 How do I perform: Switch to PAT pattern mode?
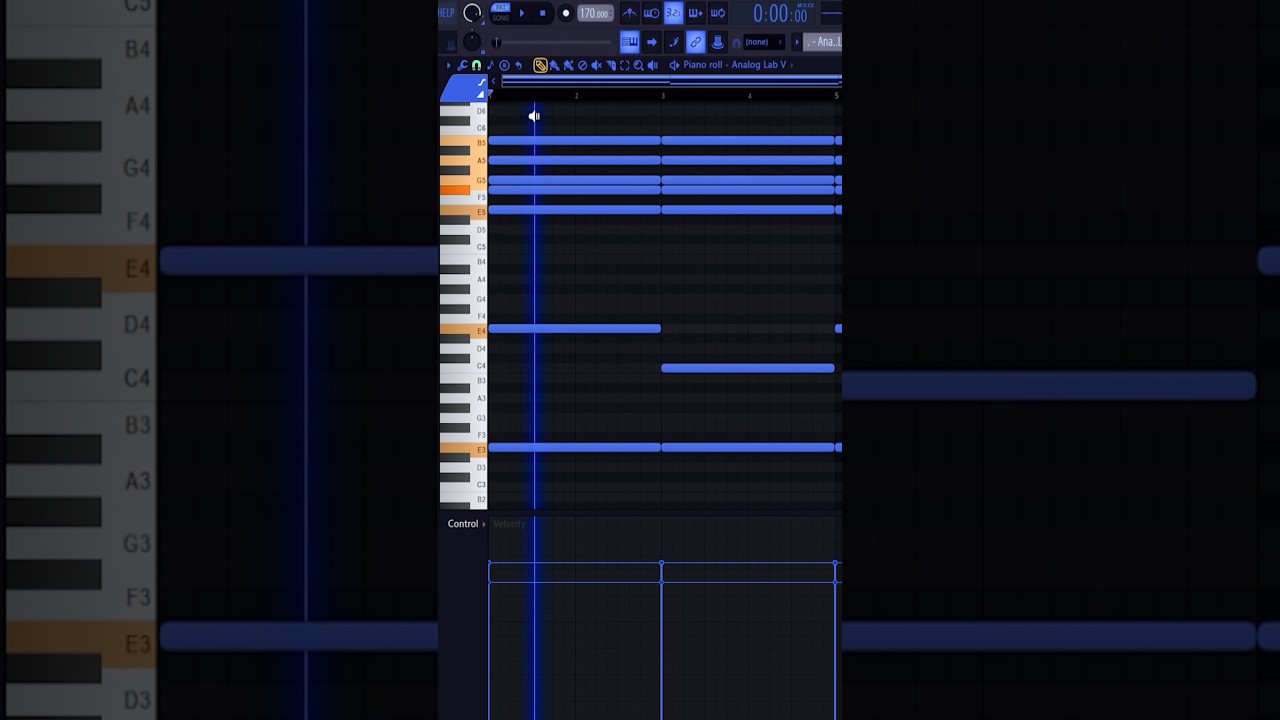click(x=500, y=7)
